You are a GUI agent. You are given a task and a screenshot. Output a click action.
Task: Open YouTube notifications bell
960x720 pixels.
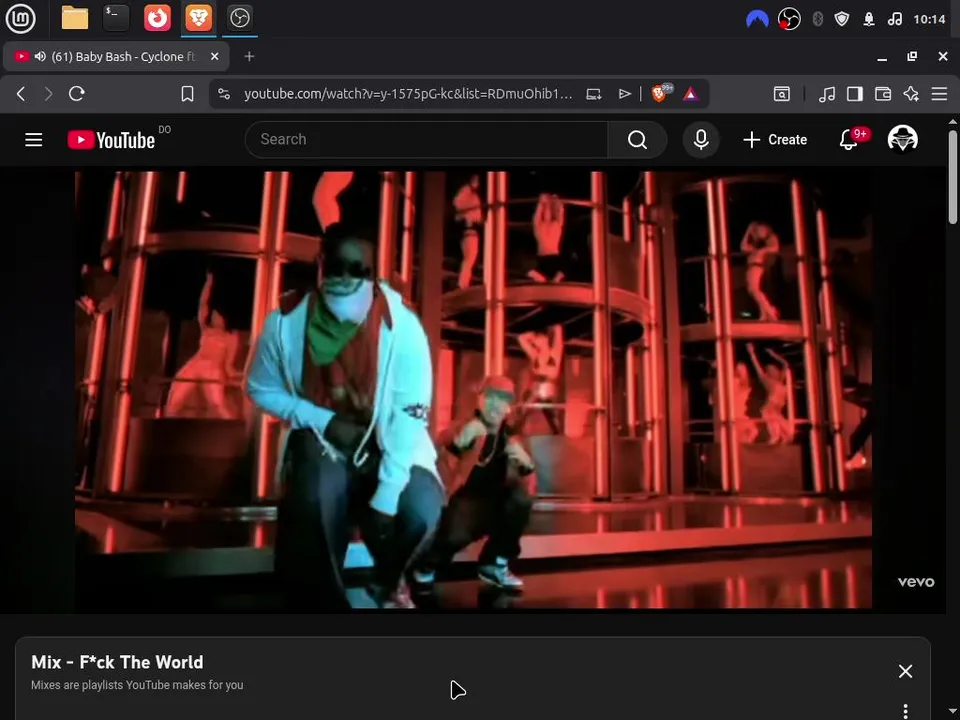coord(849,140)
